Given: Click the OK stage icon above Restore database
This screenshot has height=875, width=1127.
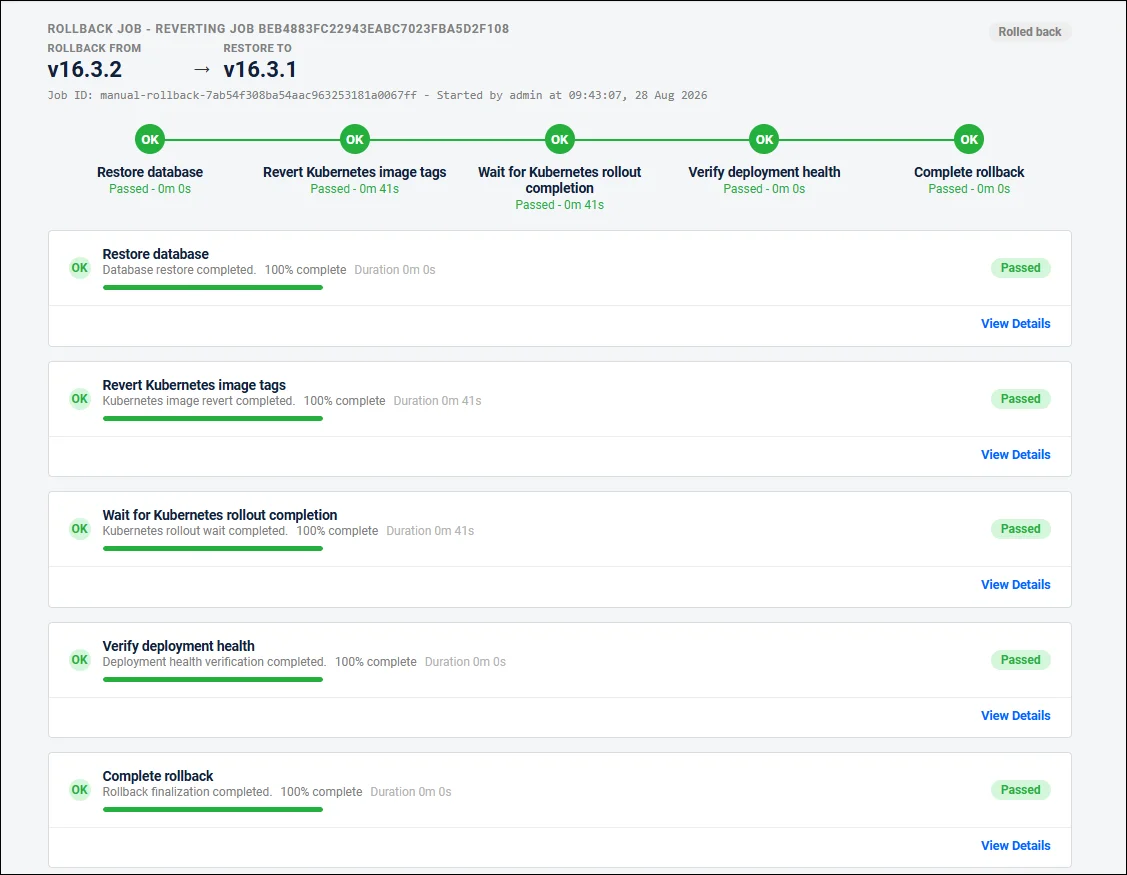Looking at the screenshot, I should (150, 139).
